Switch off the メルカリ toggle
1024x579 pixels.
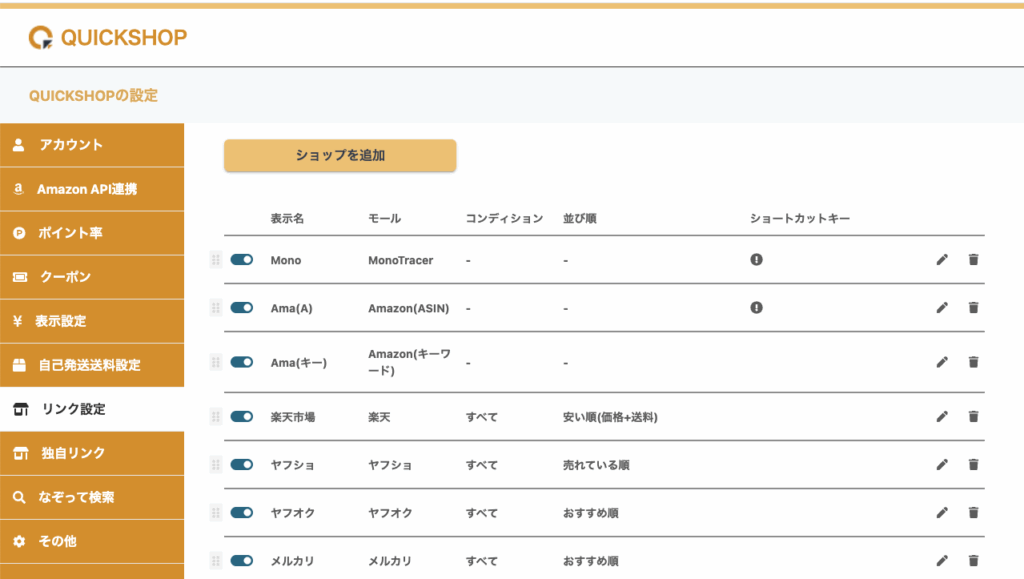(241, 561)
